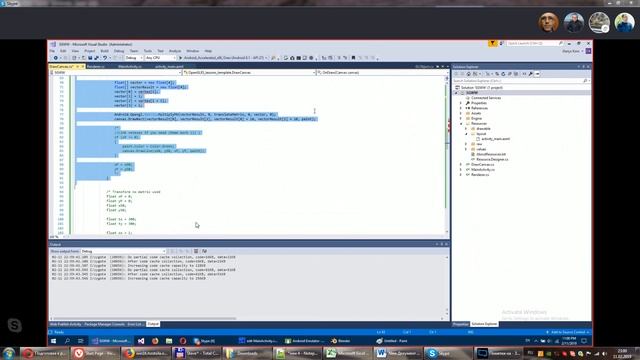Expand the Assets folder node
Screen dimensions: 640x360
pos(461,113)
